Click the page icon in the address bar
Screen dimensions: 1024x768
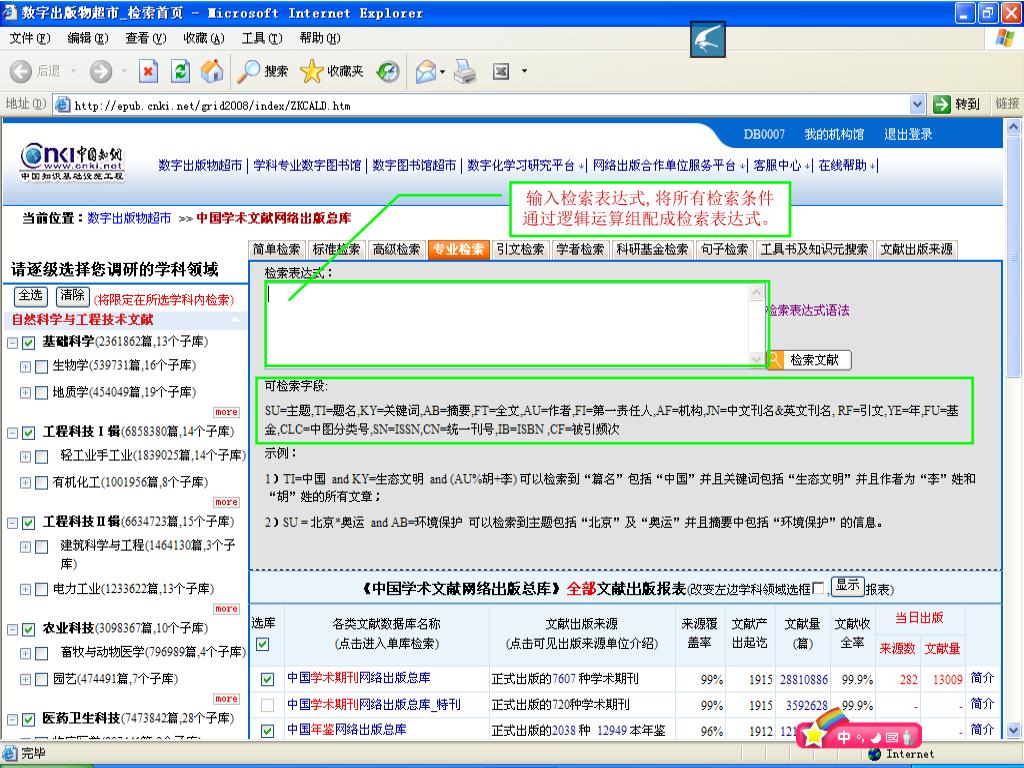[63, 104]
